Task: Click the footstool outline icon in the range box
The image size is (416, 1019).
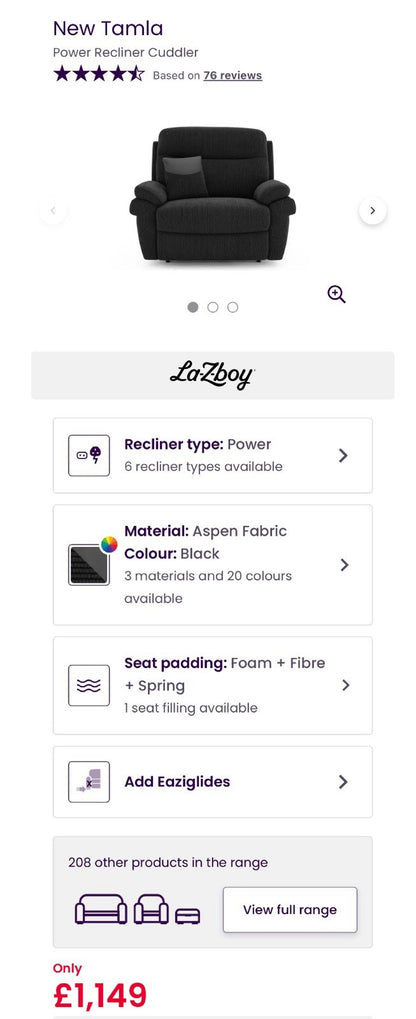Action: point(188,916)
